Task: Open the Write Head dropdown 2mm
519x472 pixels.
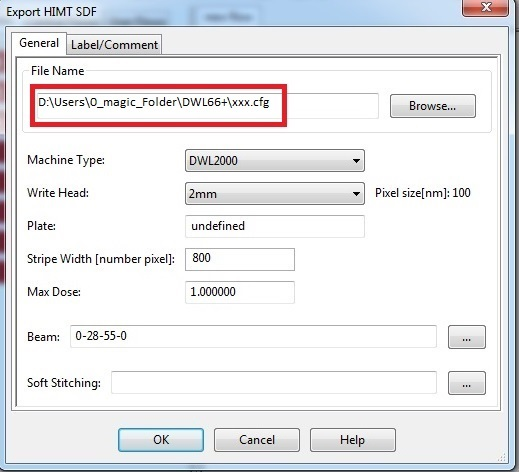Action: pos(275,193)
